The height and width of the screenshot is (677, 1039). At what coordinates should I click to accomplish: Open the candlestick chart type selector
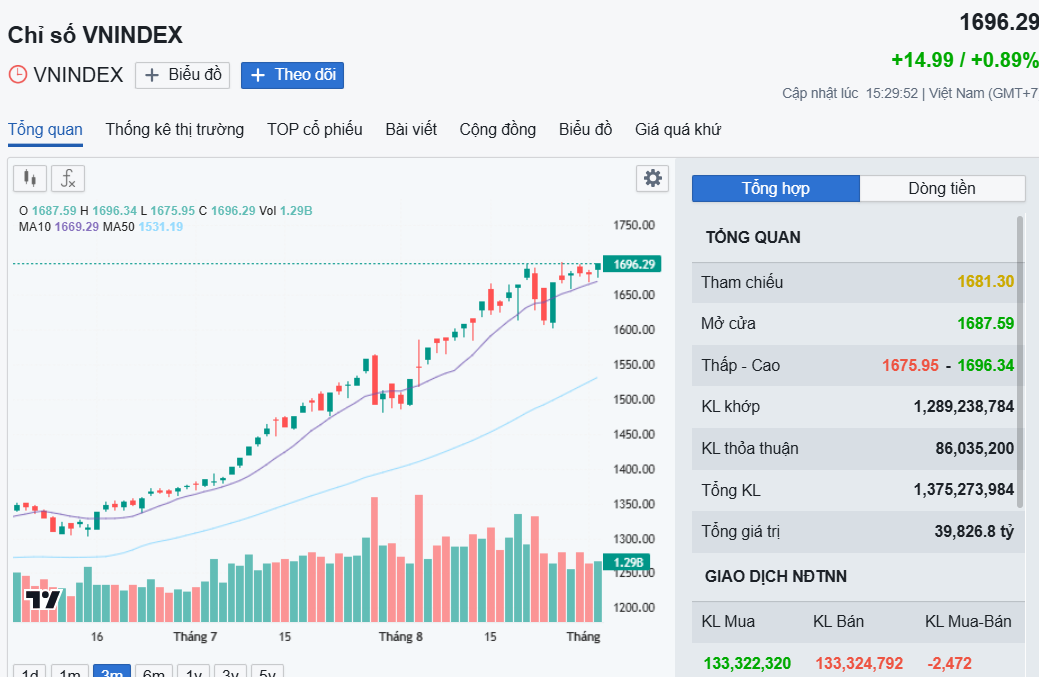[30, 178]
